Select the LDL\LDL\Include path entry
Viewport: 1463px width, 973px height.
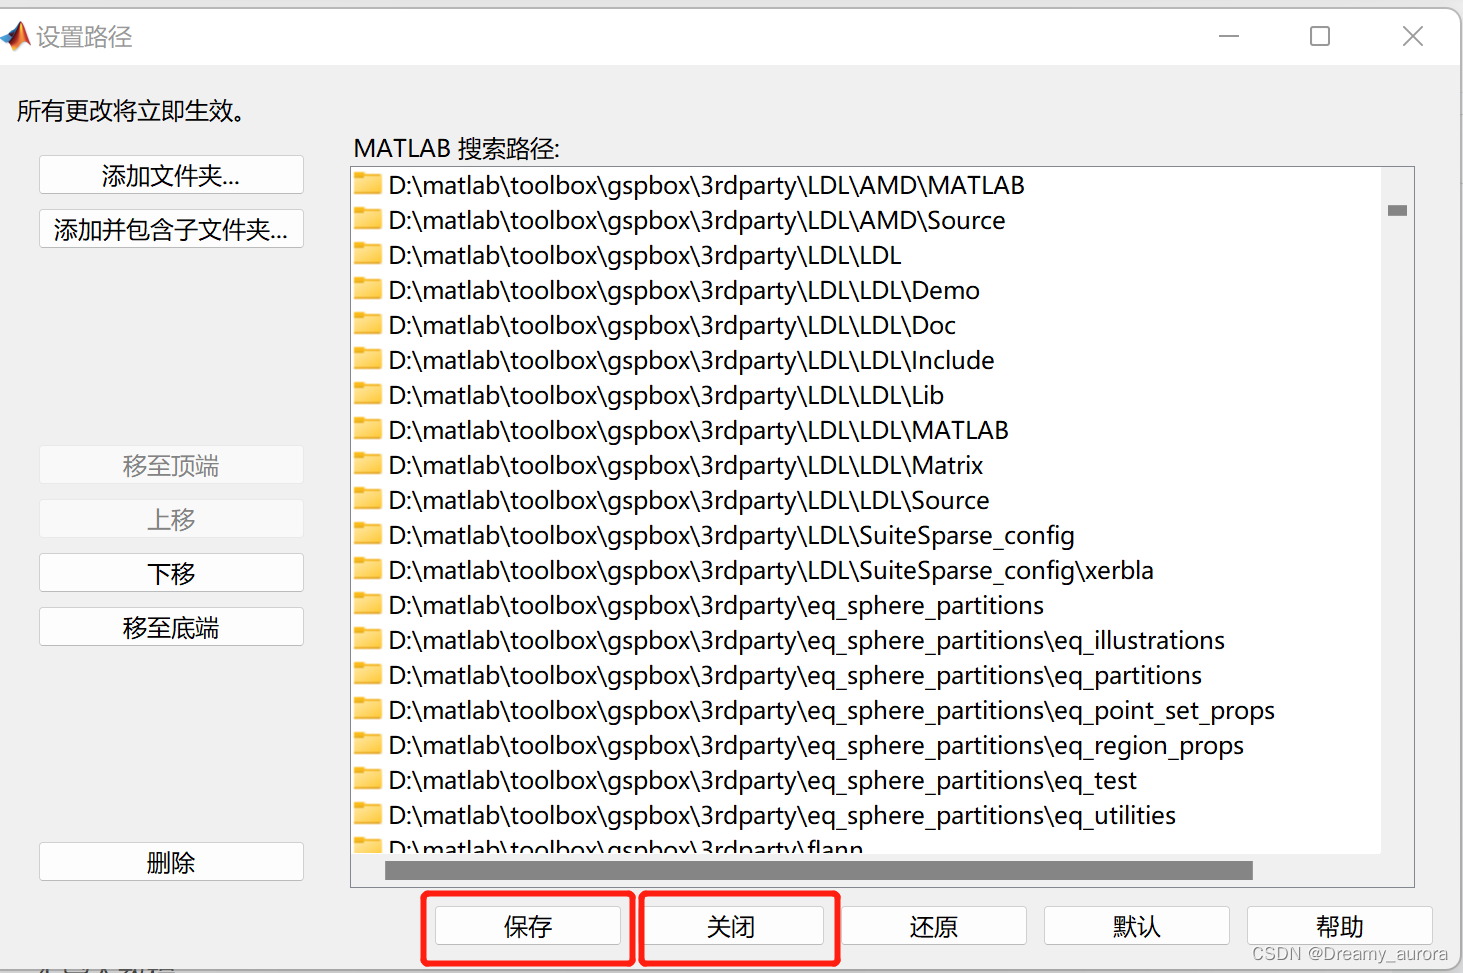pyautogui.click(x=690, y=359)
